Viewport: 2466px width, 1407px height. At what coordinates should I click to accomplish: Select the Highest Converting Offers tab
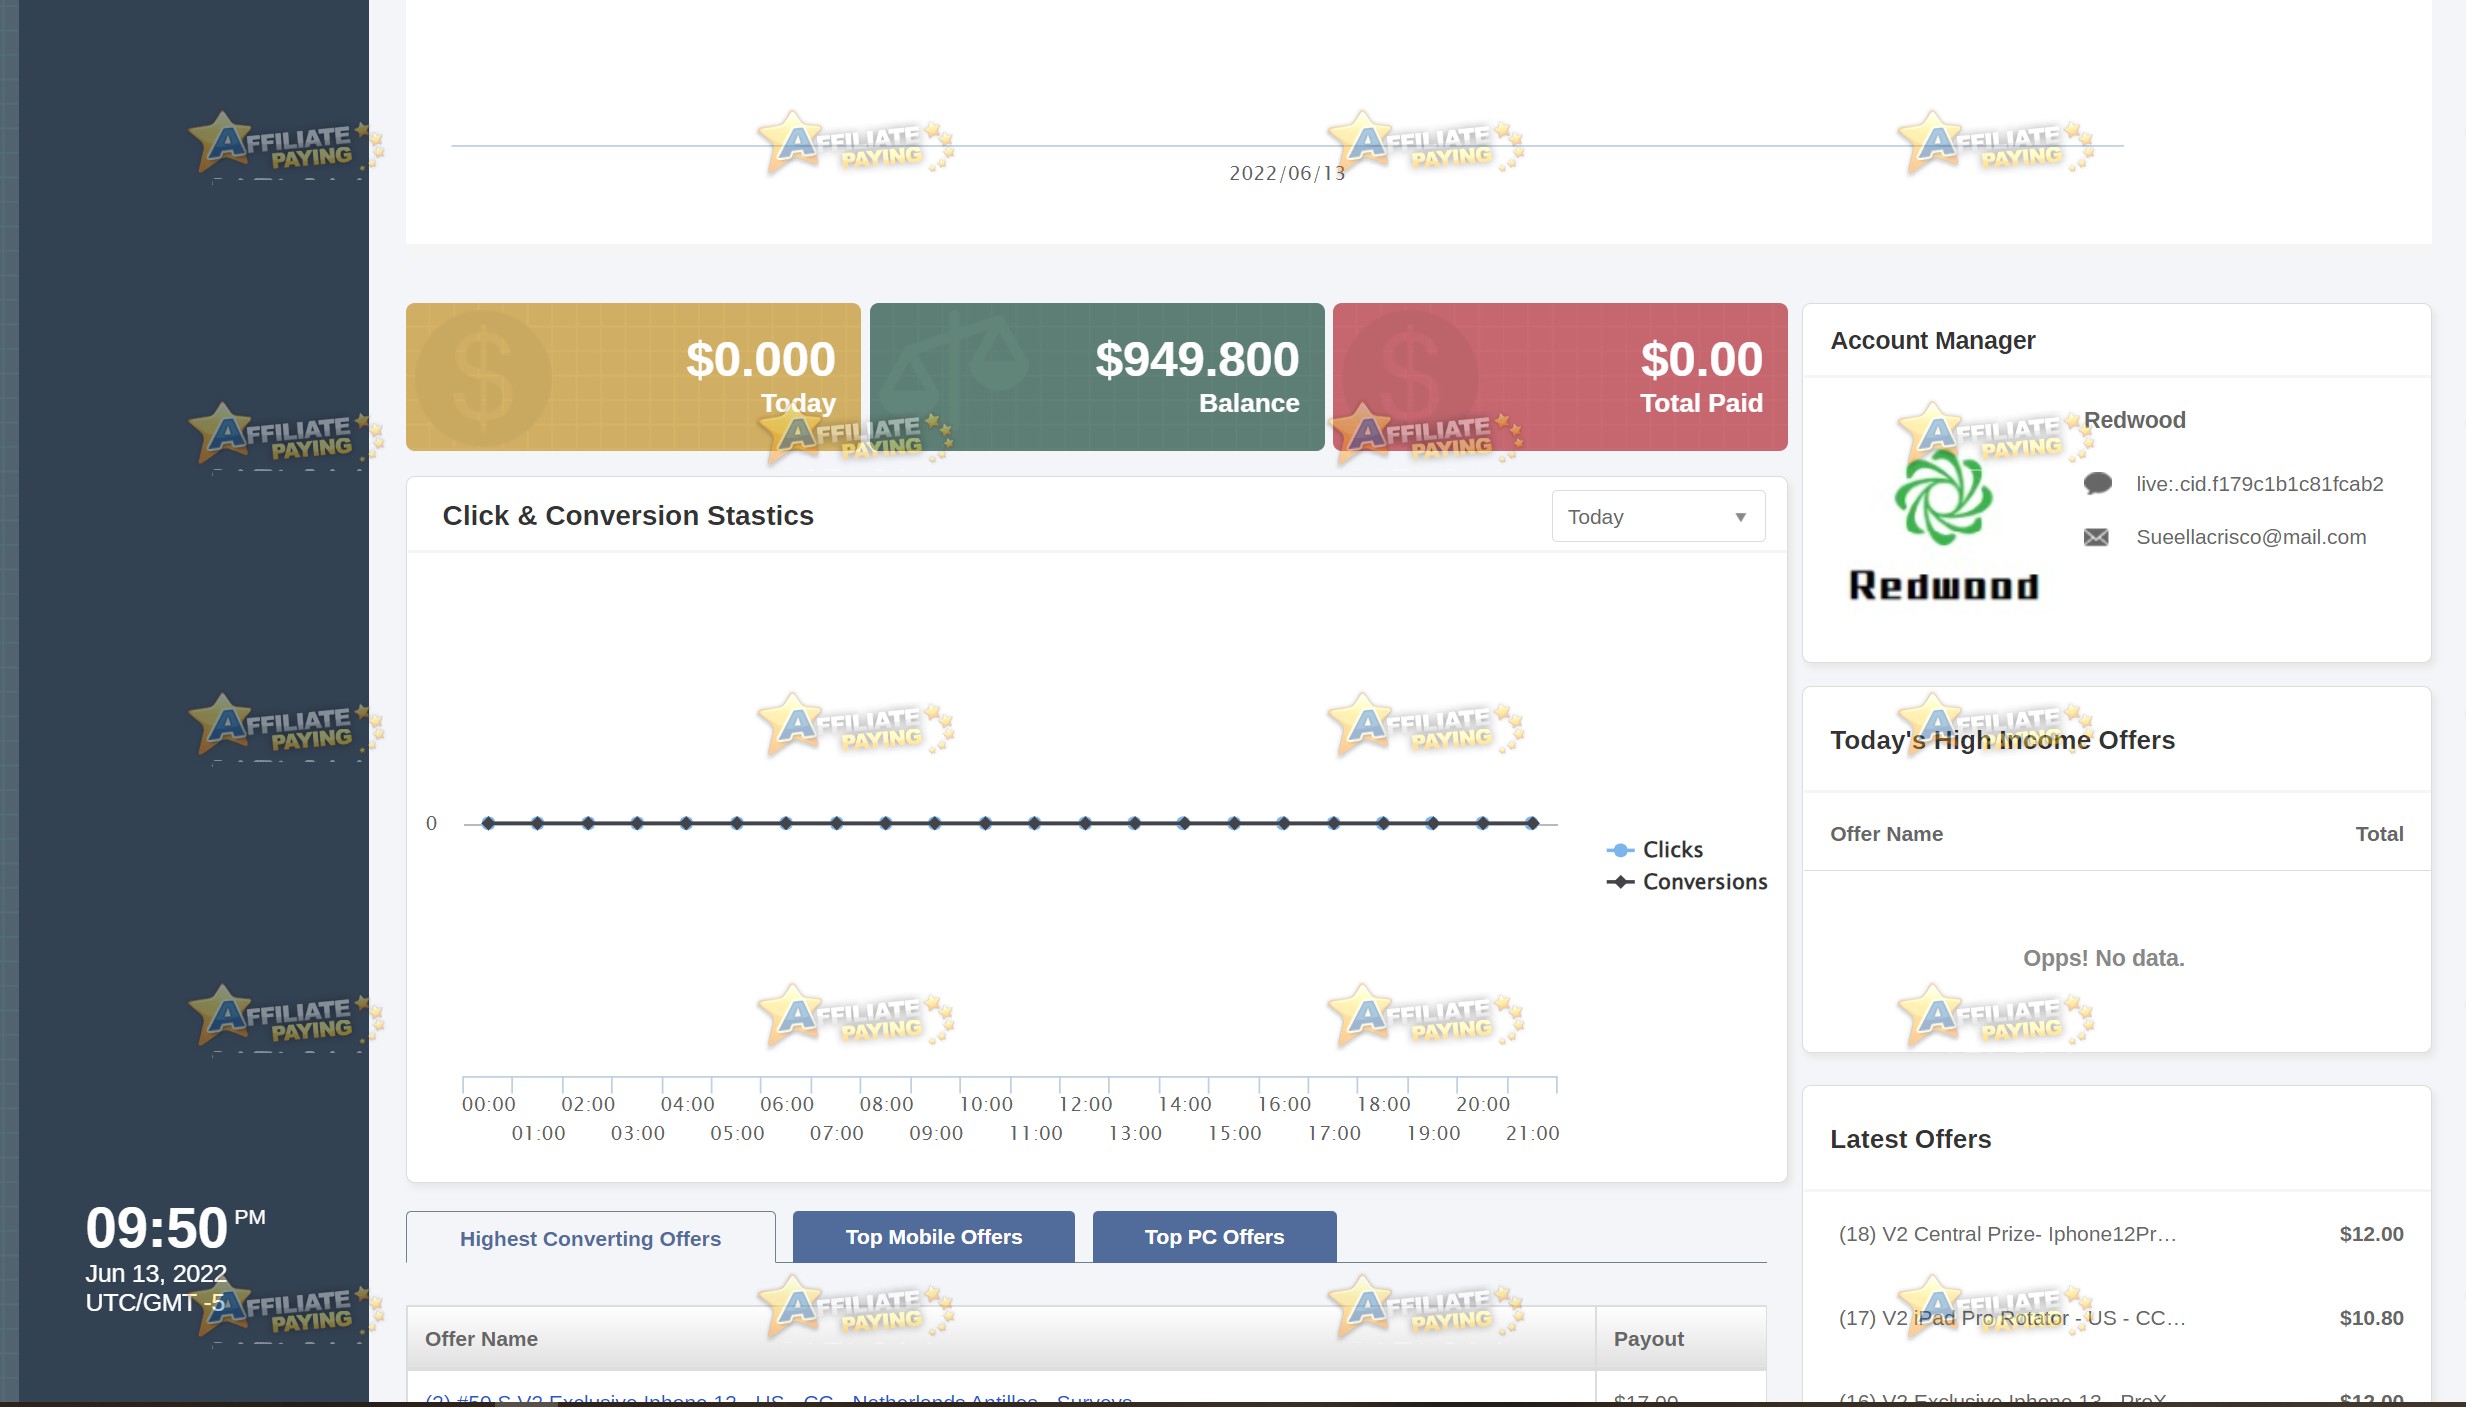point(590,1238)
